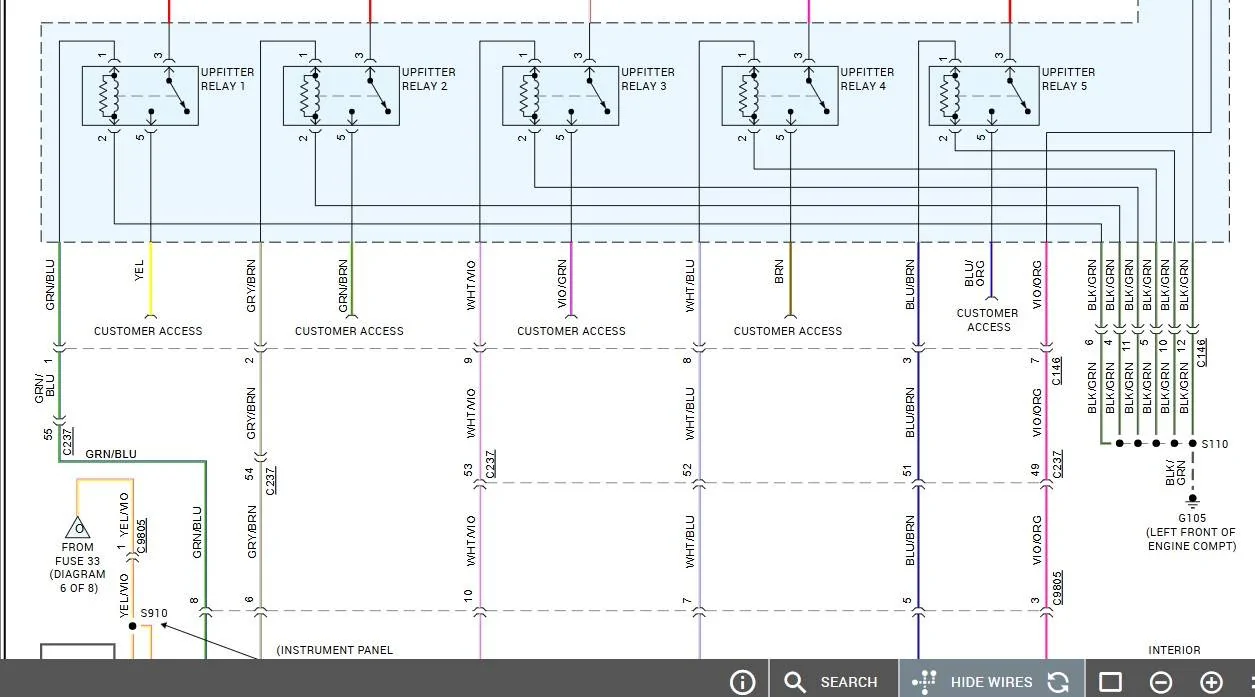Click the BRN wire label
The image size is (1255, 697).
coord(779,272)
